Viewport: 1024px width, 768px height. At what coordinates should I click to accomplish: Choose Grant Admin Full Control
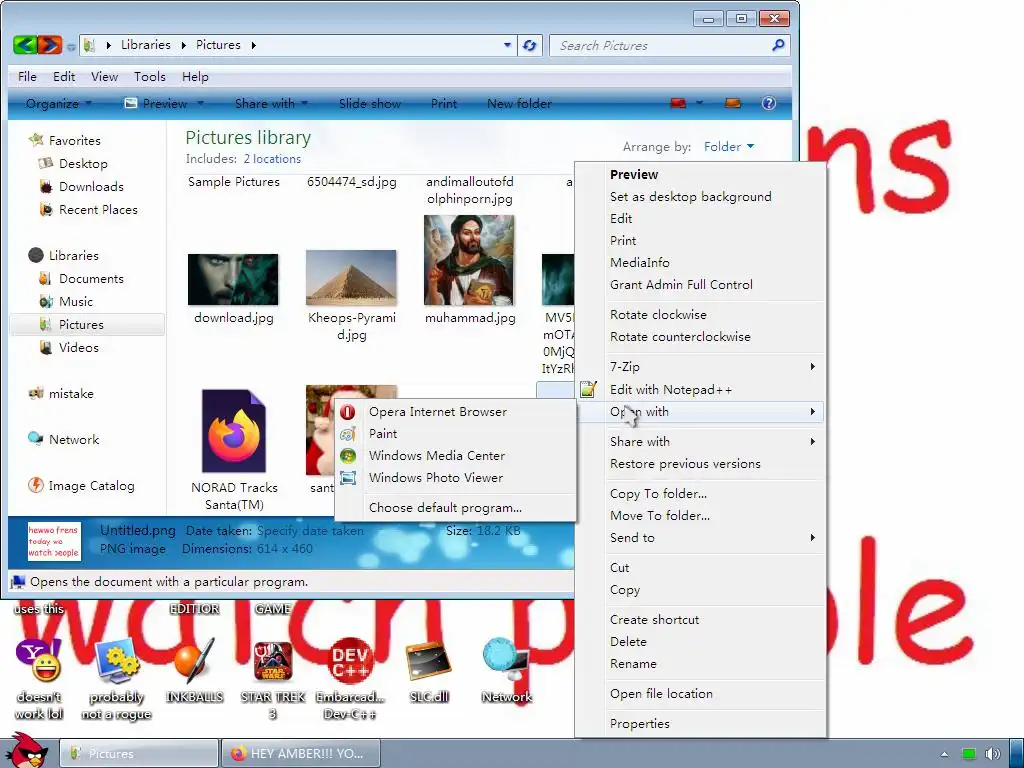click(x=681, y=285)
